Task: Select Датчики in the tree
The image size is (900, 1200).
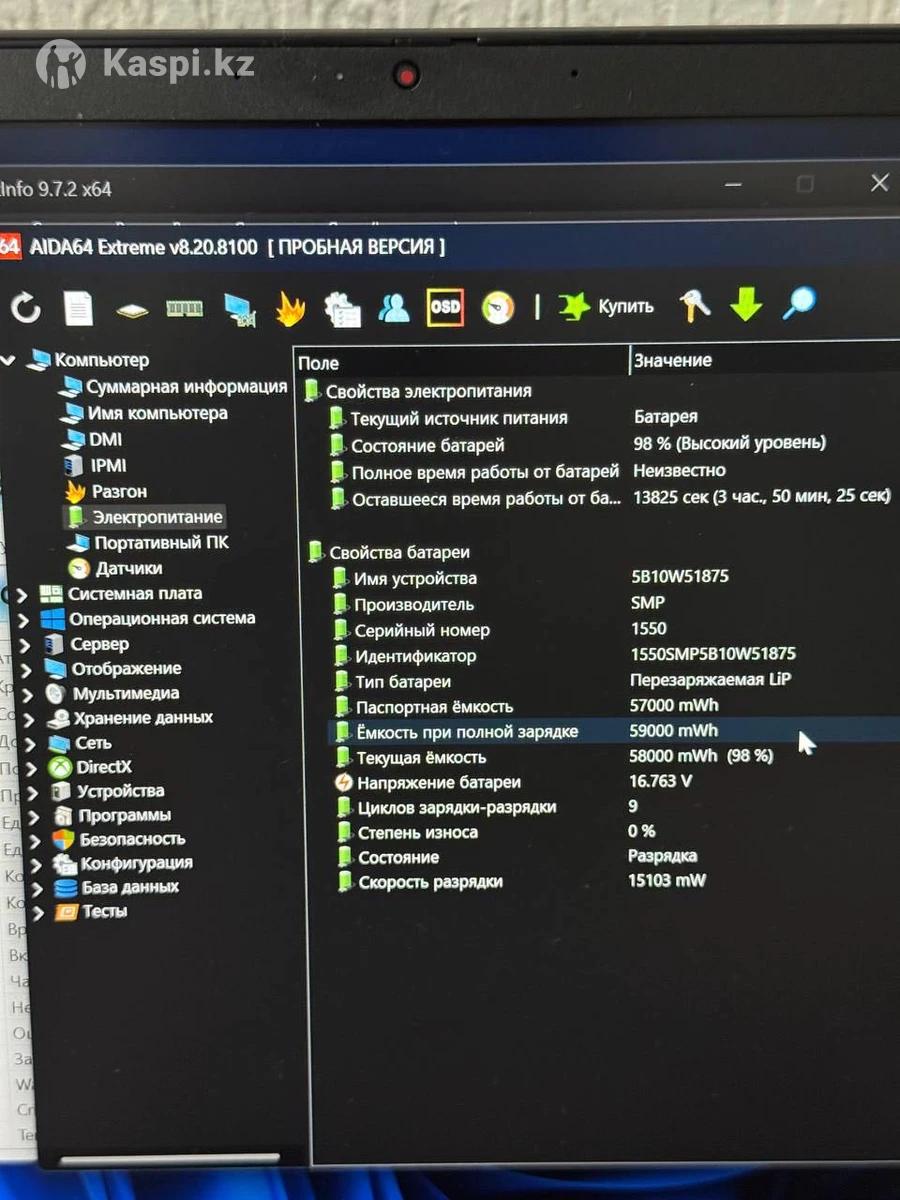Action: tap(128, 568)
